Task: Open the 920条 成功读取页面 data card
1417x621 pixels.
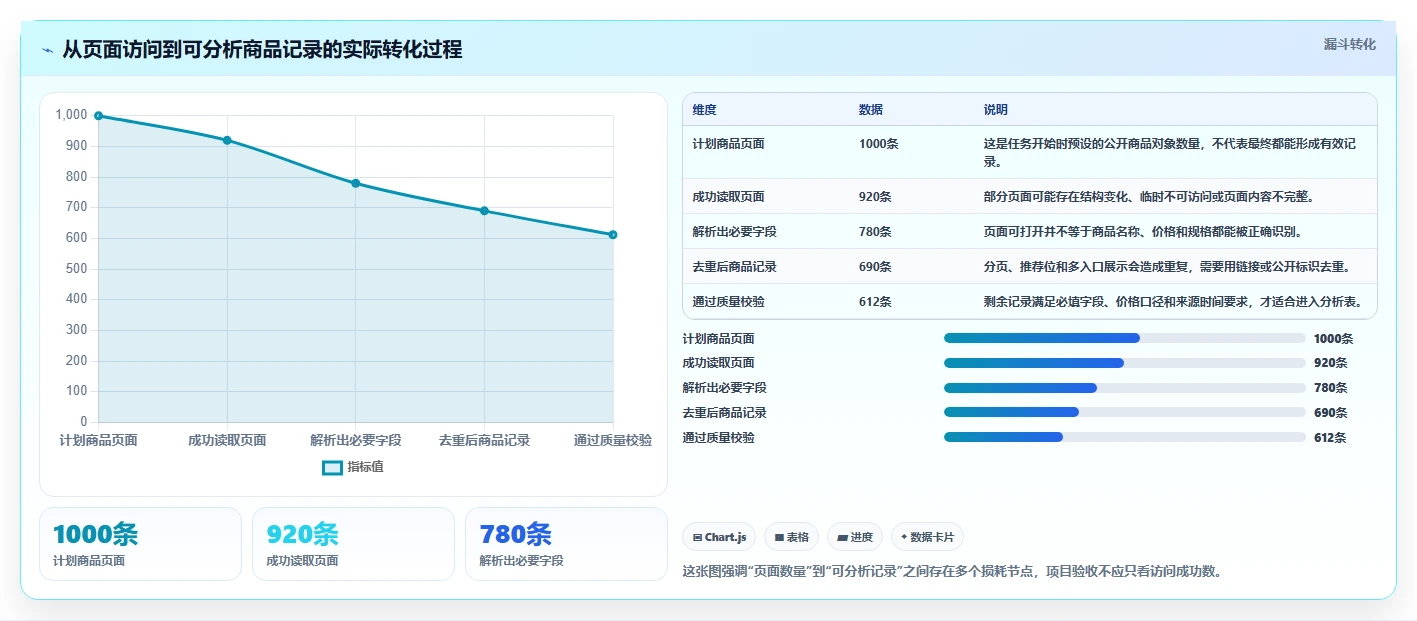Action: 353,544
